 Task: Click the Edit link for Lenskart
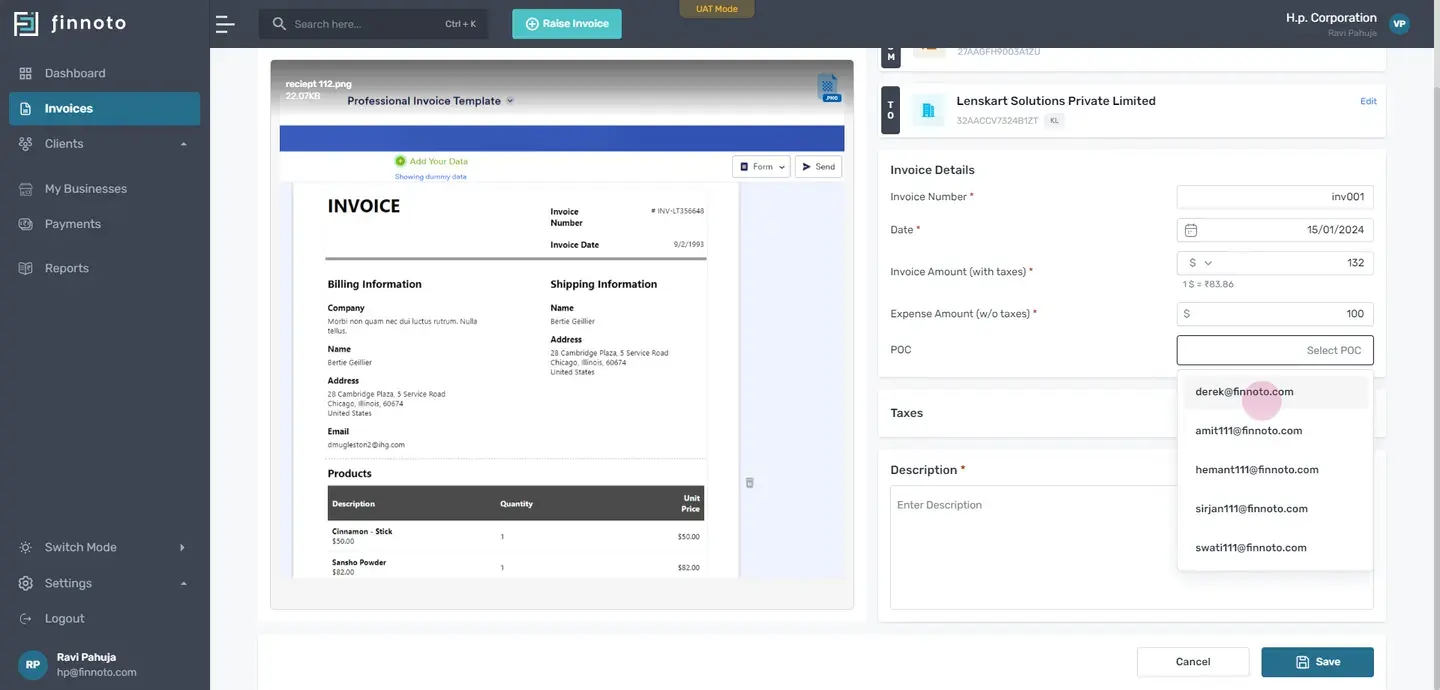tap(1368, 101)
